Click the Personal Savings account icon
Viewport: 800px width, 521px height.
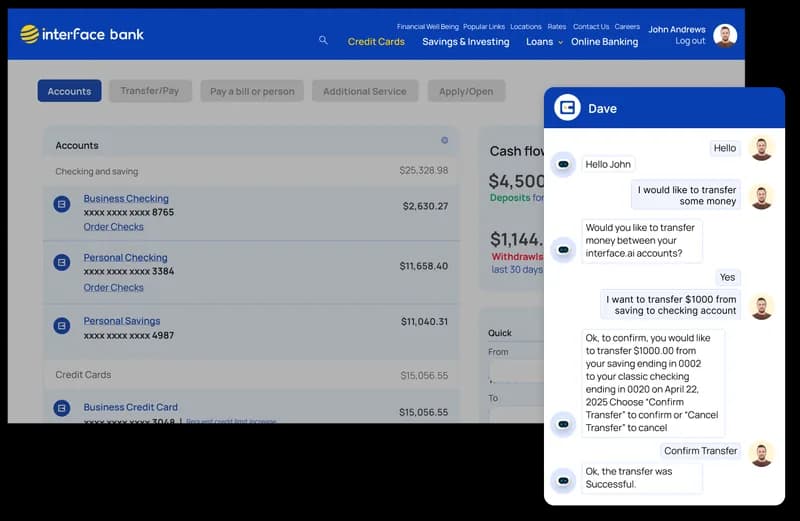click(62, 325)
